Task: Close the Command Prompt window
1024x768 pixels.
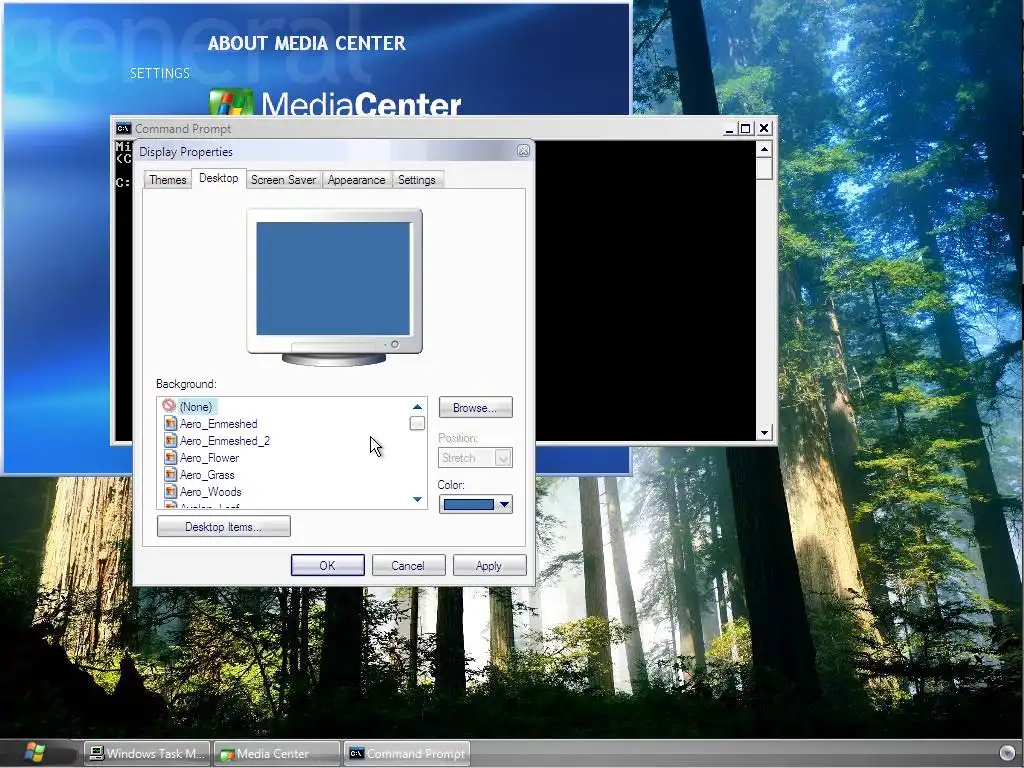Action: (764, 129)
